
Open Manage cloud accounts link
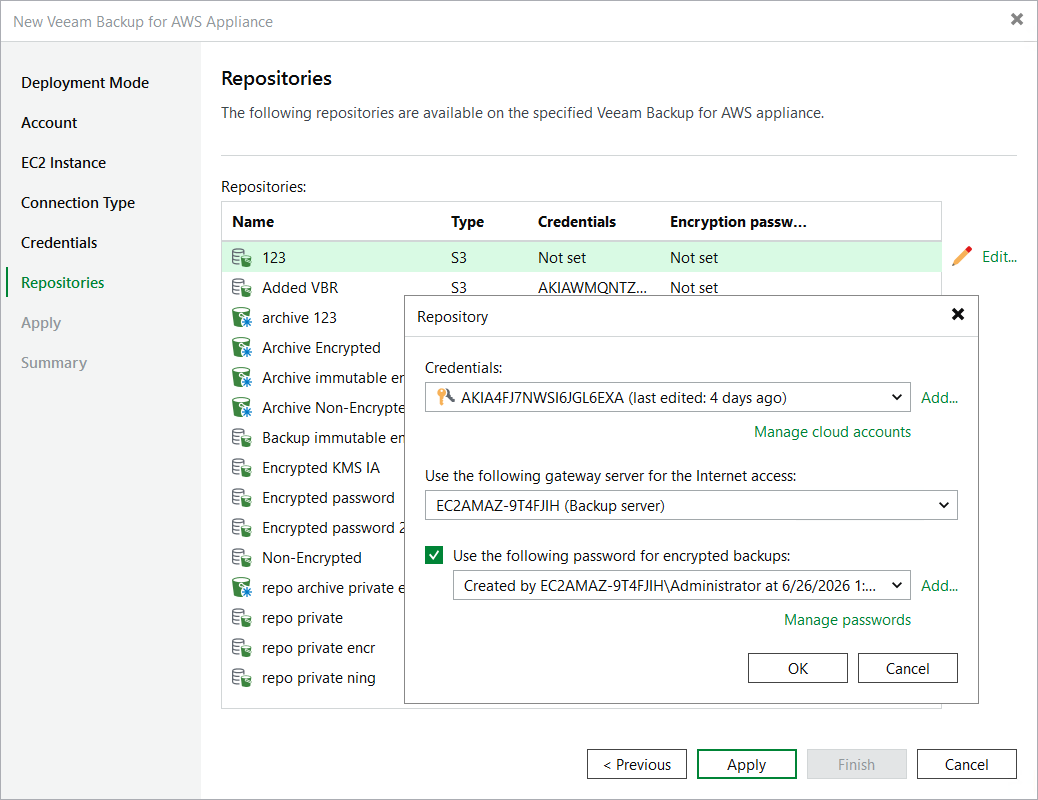[x=832, y=432]
